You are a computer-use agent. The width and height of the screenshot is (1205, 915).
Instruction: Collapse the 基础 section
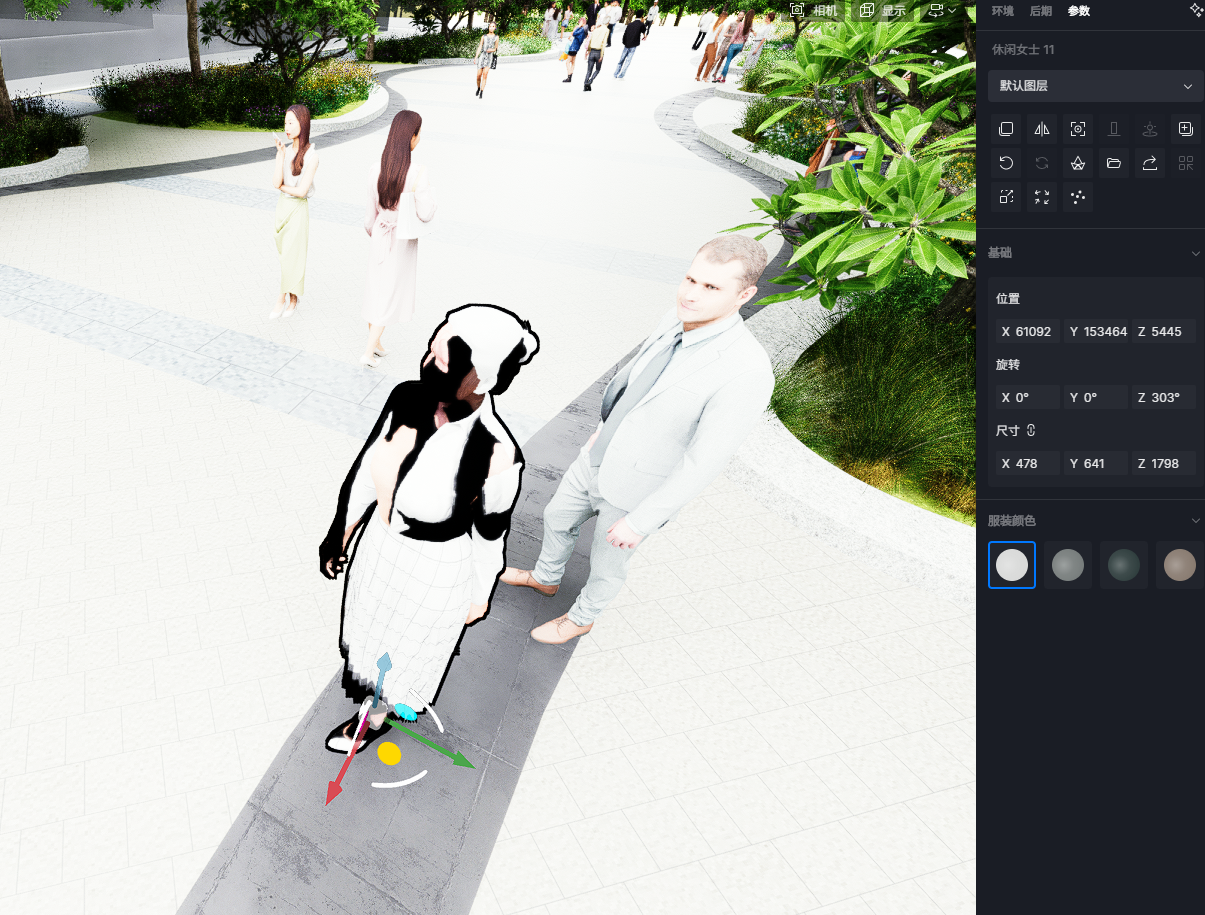coord(1195,254)
